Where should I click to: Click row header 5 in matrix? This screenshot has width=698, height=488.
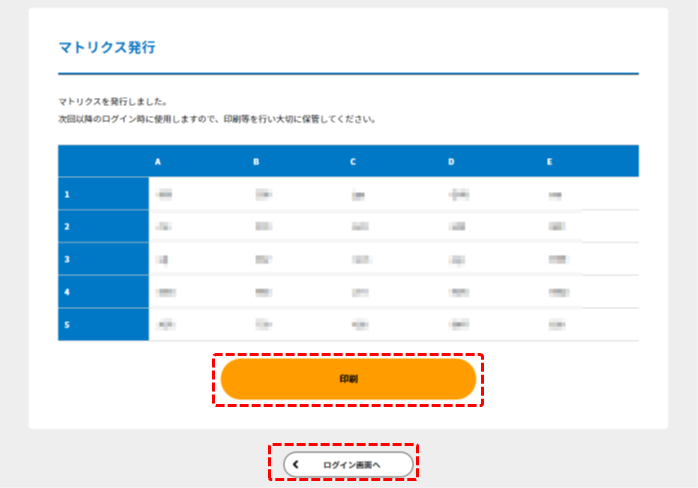coord(103,325)
